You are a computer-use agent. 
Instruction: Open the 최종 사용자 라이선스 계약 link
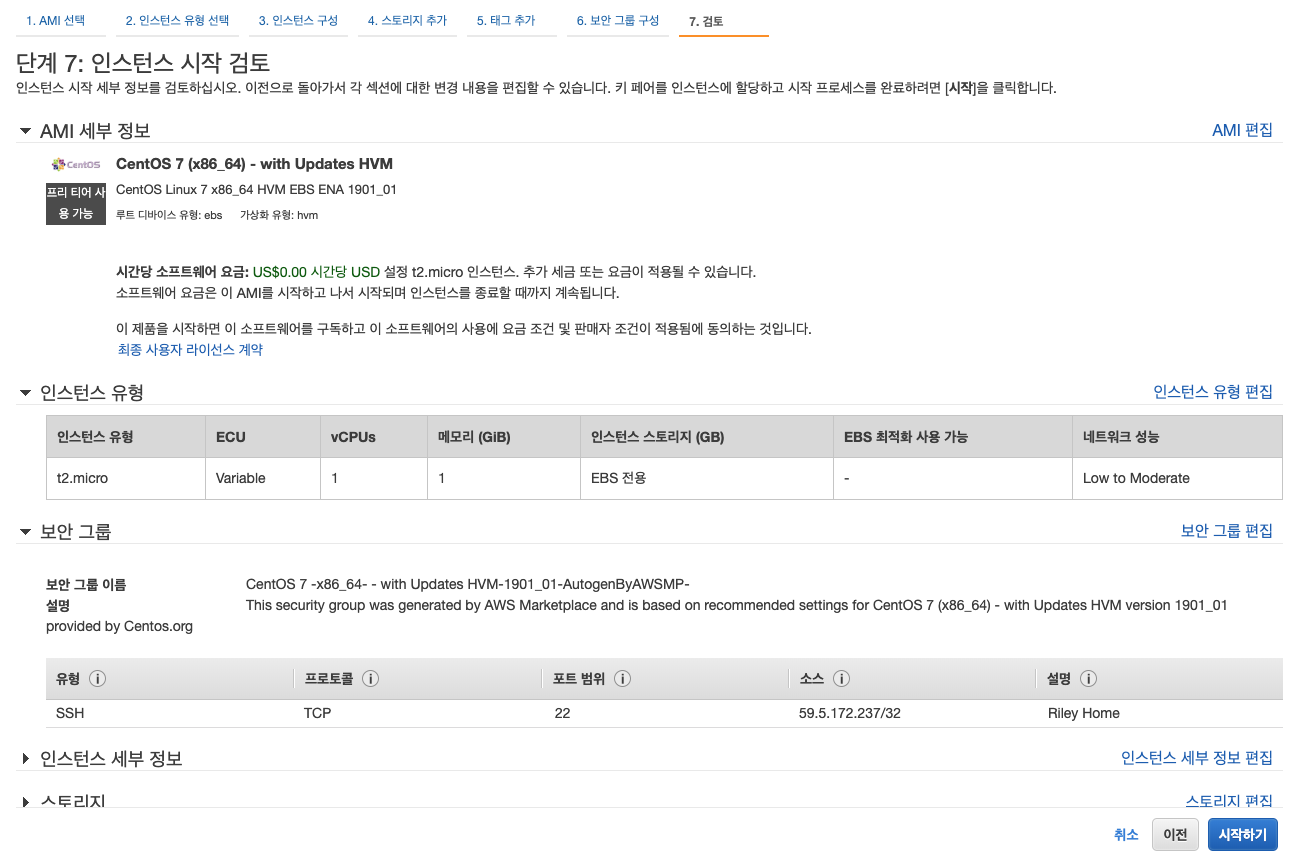tap(189, 350)
